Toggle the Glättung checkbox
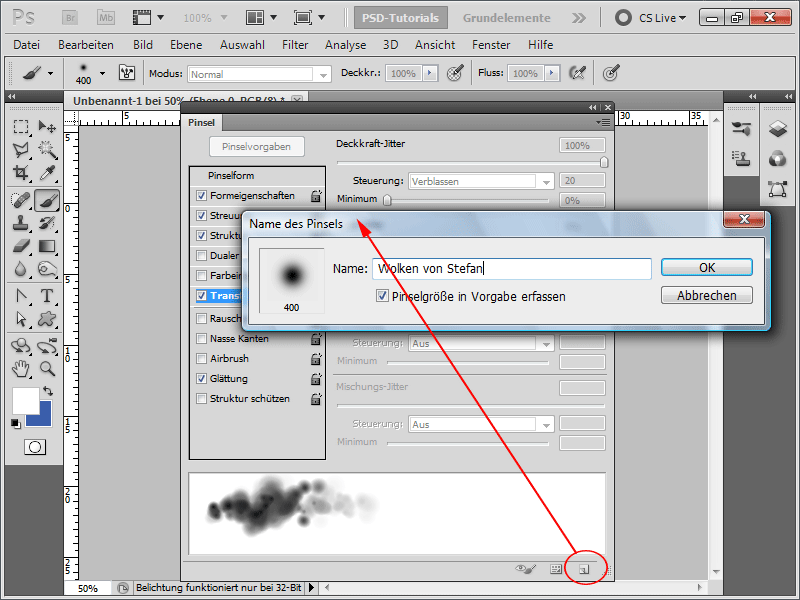Image resolution: width=800 pixels, height=600 pixels. (202, 379)
